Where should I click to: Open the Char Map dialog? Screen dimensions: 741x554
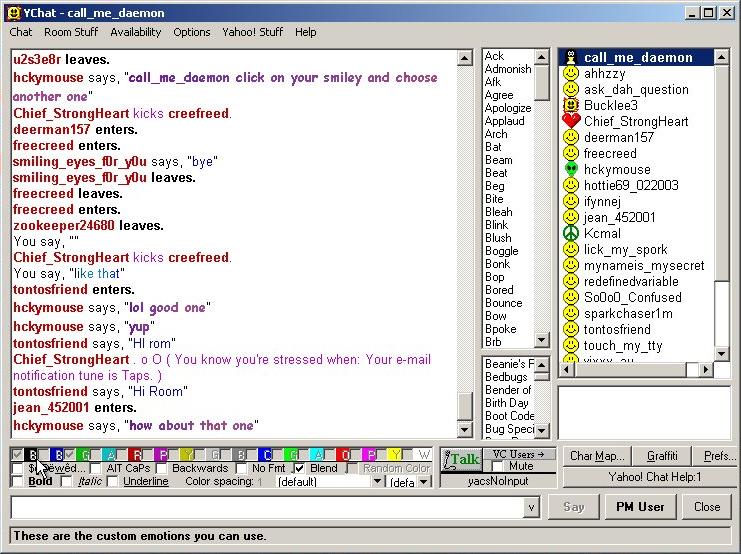click(597, 456)
